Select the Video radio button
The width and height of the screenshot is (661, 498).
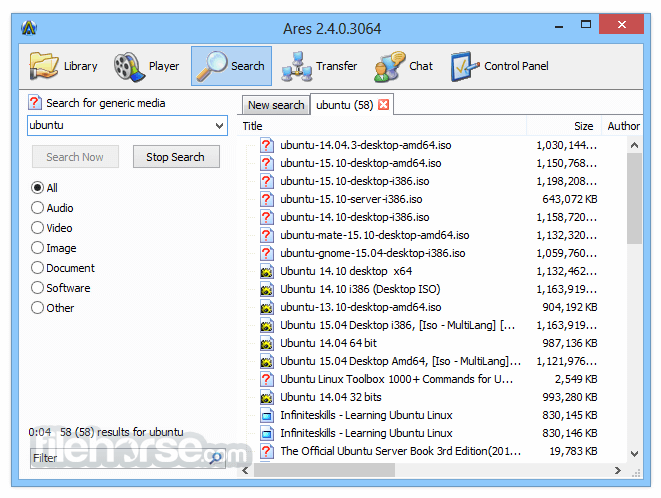pyautogui.click(x=38, y=228)
